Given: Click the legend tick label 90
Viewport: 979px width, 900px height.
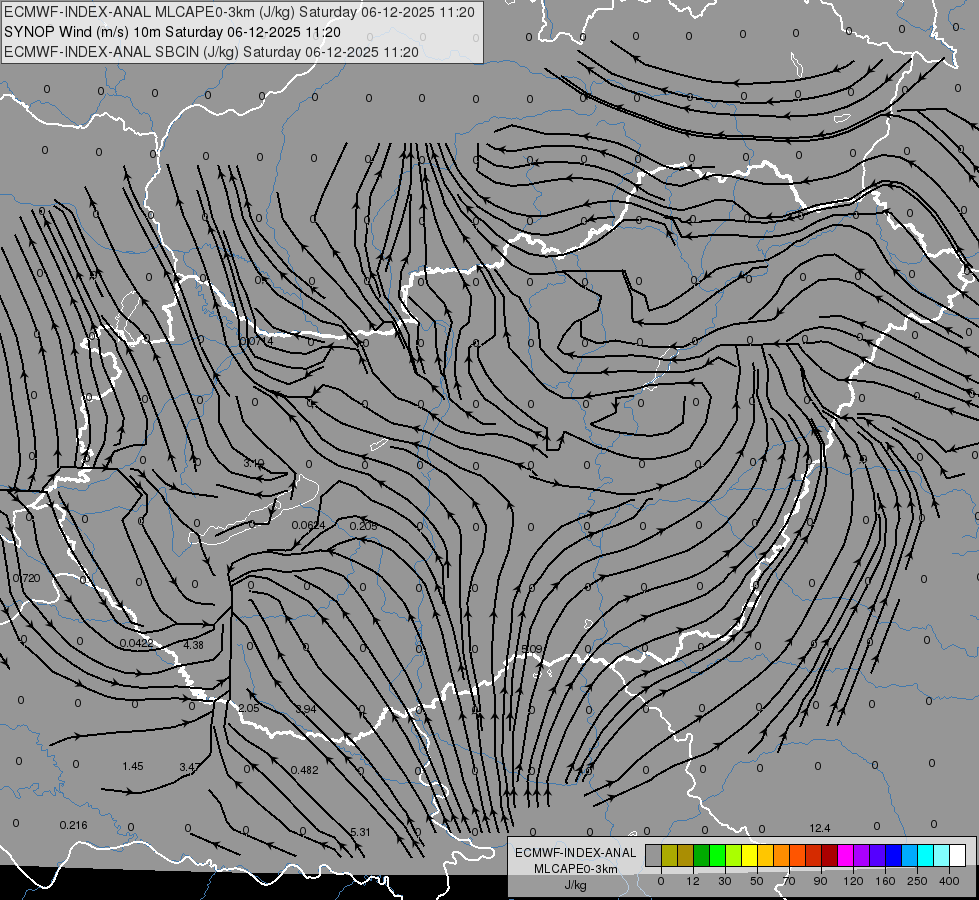Looking at the screenshot, I should 820,881.
